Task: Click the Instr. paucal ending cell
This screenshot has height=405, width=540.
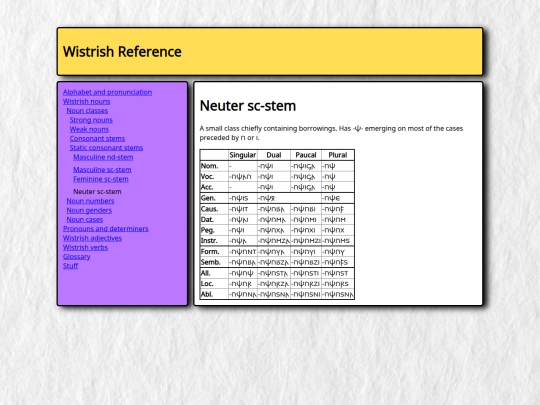Action: coord(306,241)
